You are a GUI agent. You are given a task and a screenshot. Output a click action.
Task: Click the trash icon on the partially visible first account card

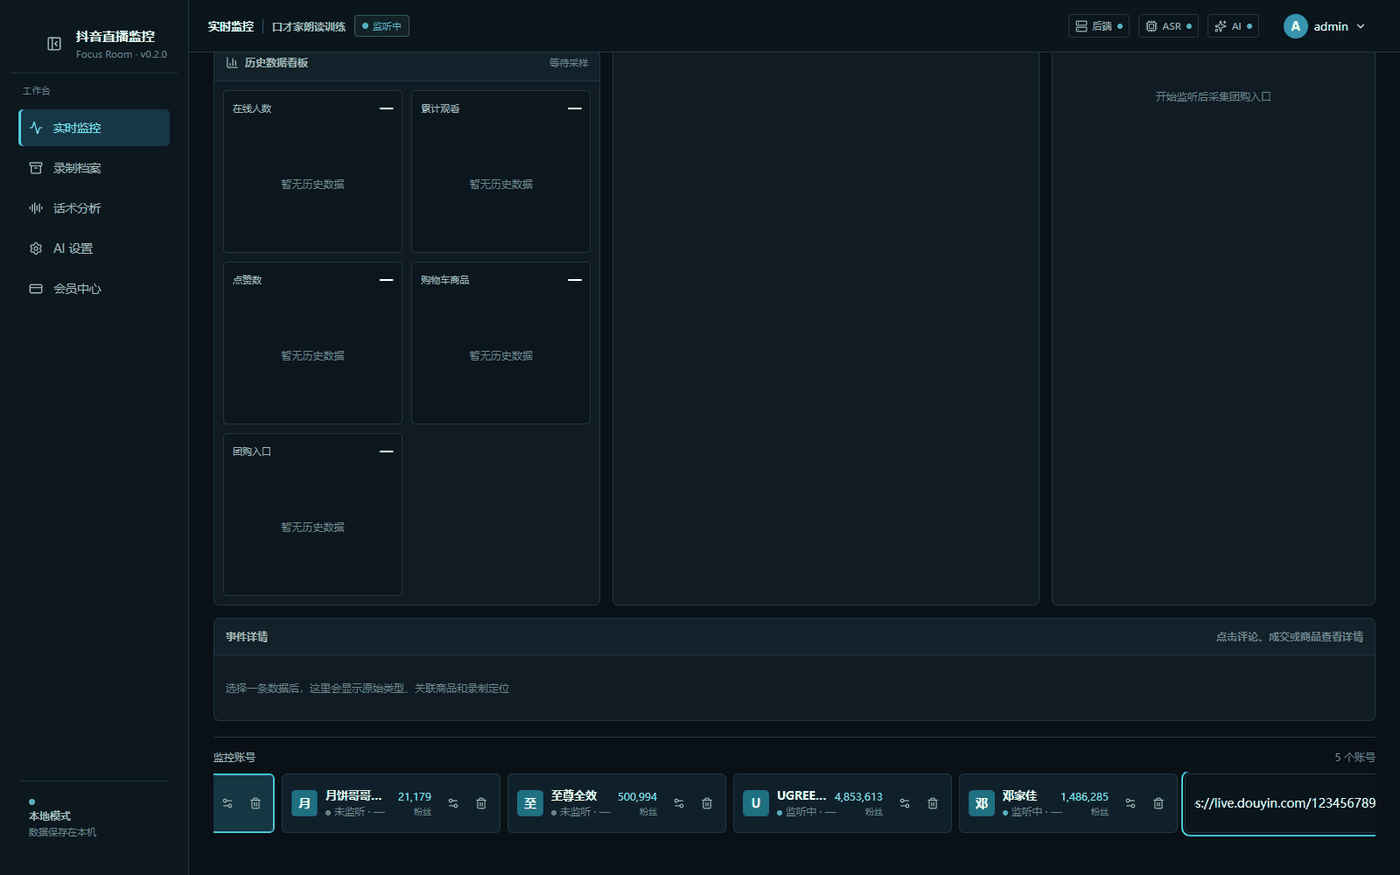(x=255, y=803)
